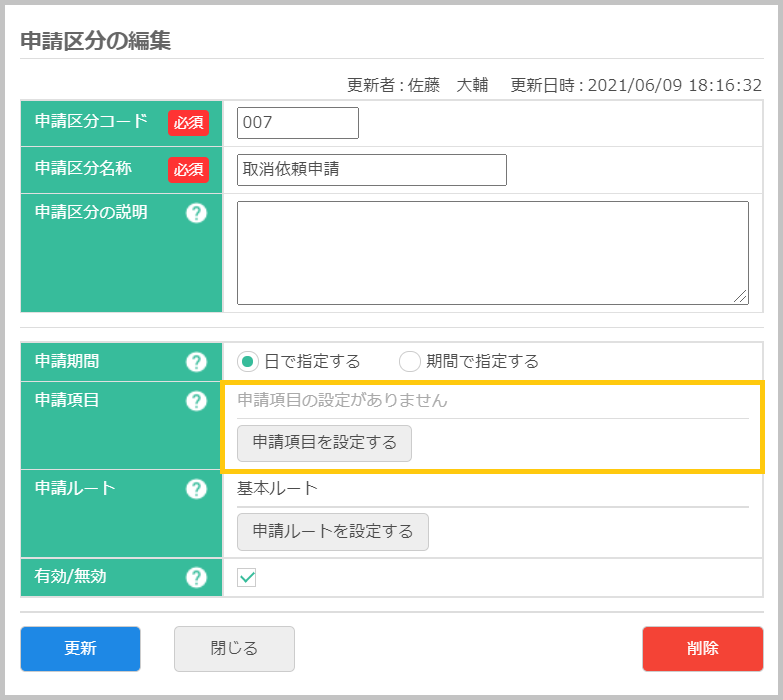Open help icon for 有効/無効
Screen dimensions: 783x700
point(196,577)
